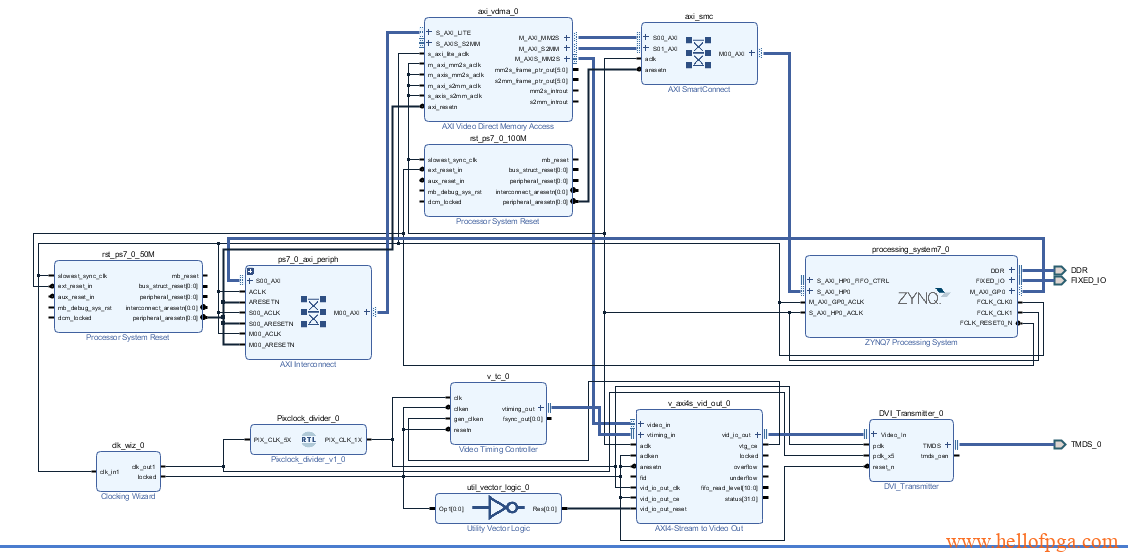This screenshot has width=1128, height=556.
Task: Select the rst_ps7_0_100M block title
Action: (497, 138)
